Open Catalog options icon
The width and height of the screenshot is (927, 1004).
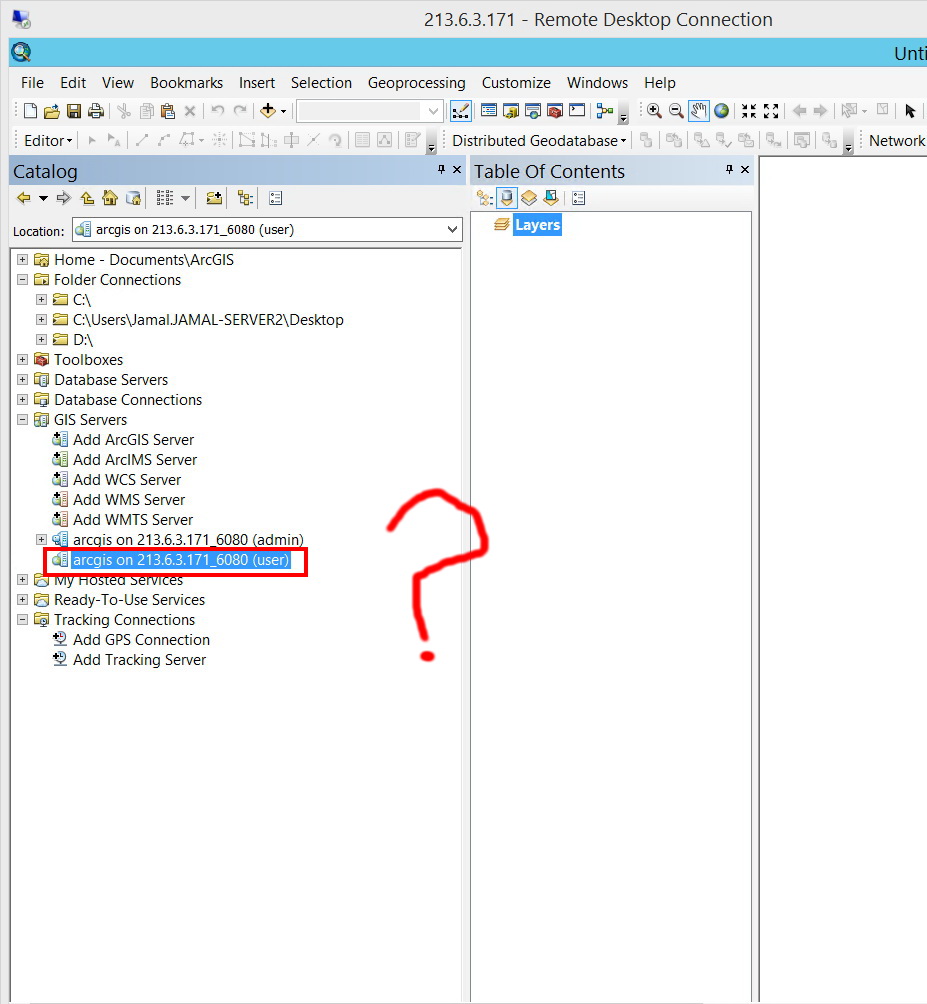point(276,198)
